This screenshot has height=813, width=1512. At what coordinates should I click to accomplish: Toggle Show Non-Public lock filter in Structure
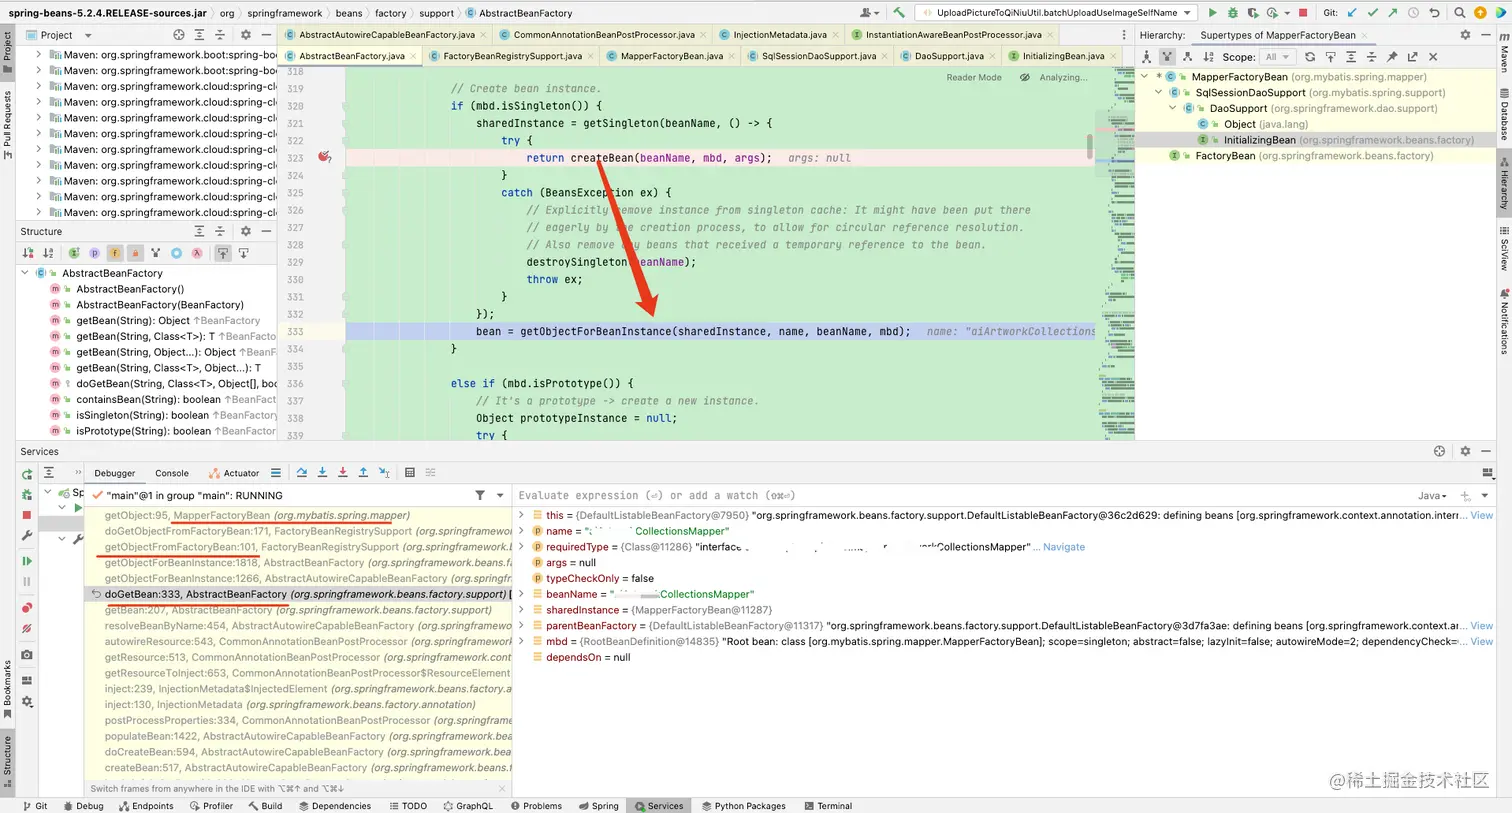[x=135, y=253]
